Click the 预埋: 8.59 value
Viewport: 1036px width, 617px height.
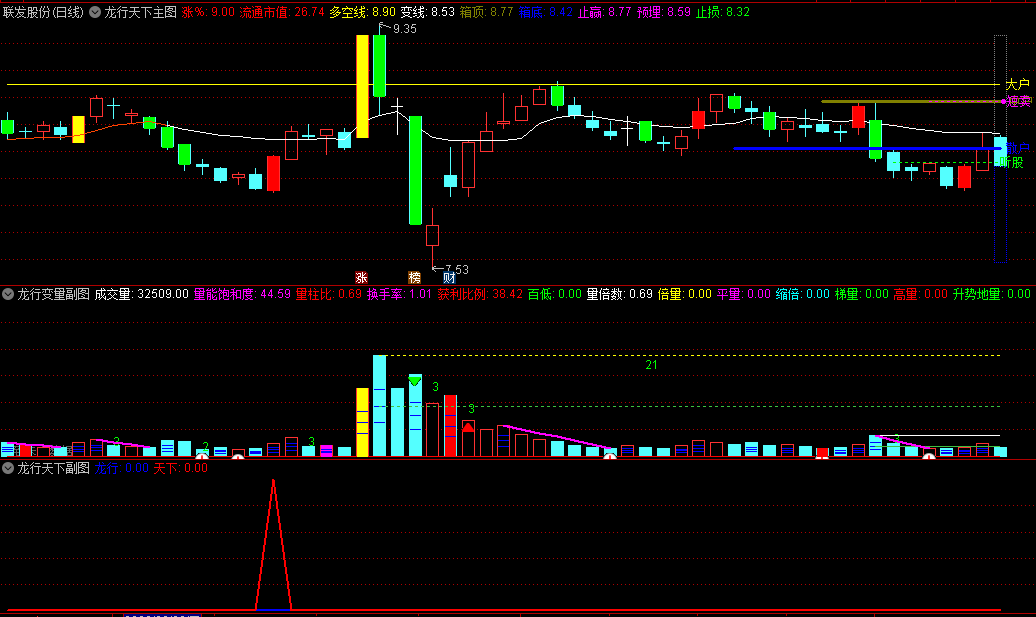(x=663, y=12)
